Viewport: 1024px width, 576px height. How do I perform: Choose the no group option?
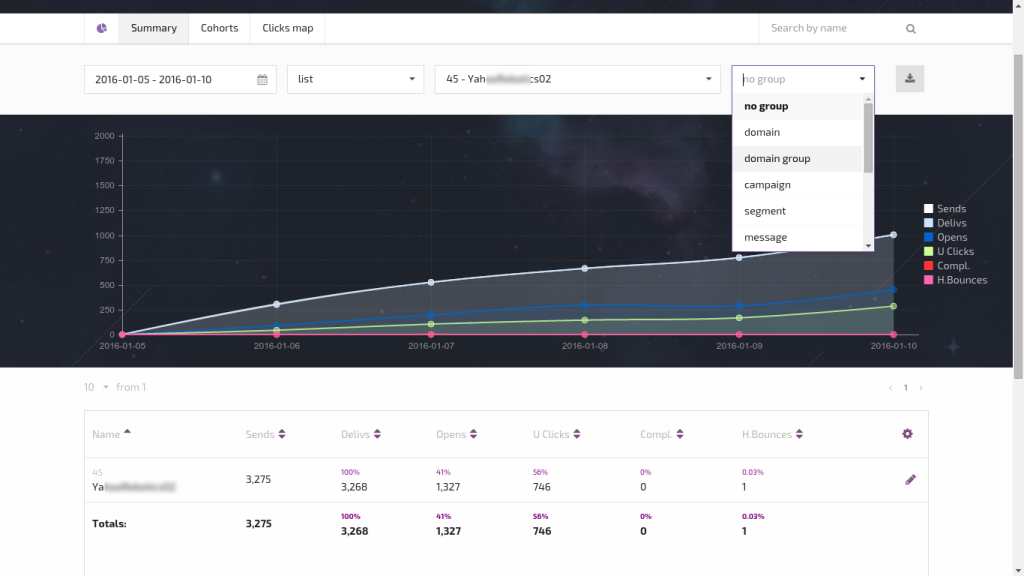pyautogui.click(x=798, y=106)
